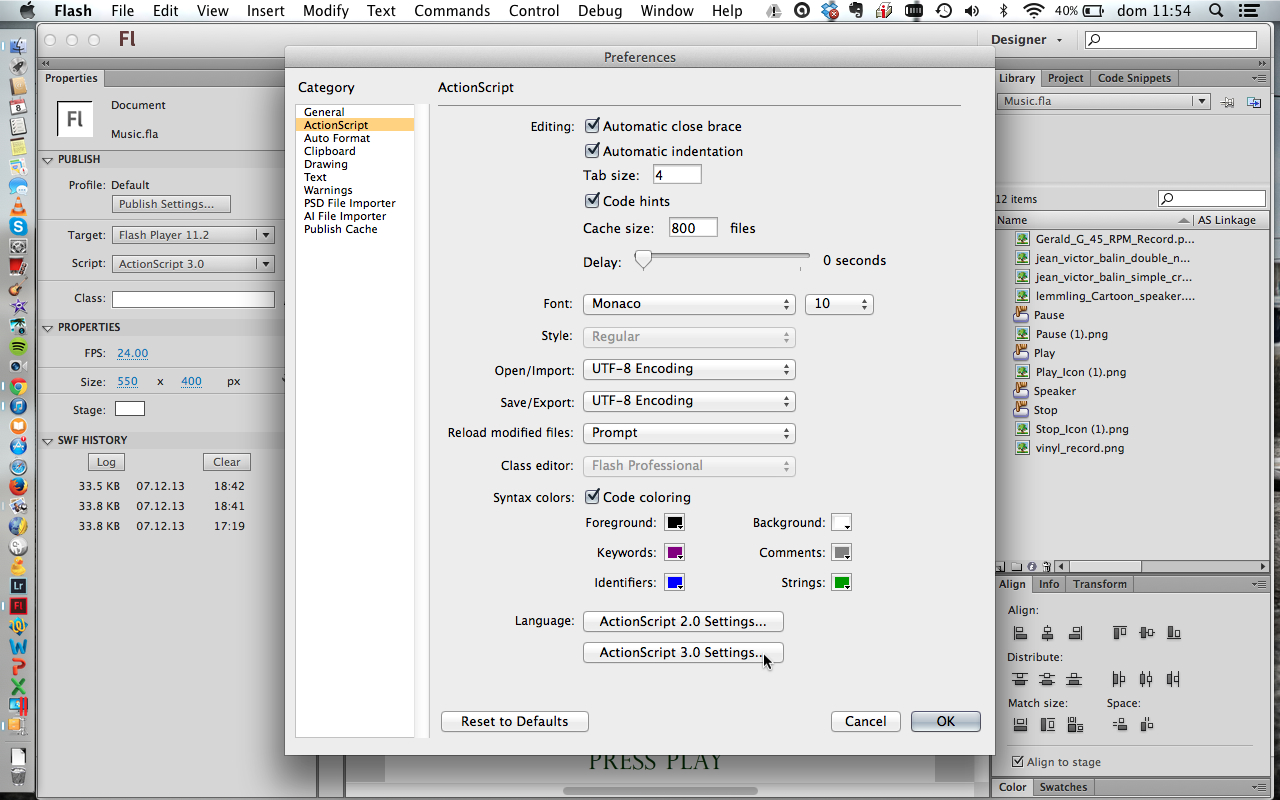Click Align horizontal center icon
The image size is (1280, 800).
pos(1047,633)
